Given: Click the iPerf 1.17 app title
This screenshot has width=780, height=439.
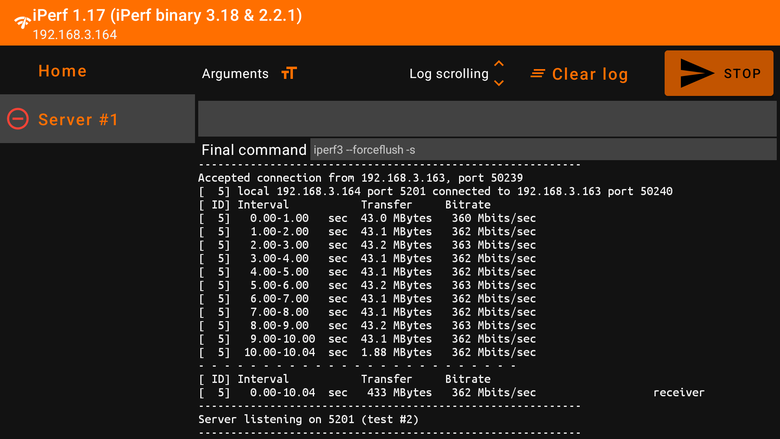Looking at the screenshot, I should [167, 15].
